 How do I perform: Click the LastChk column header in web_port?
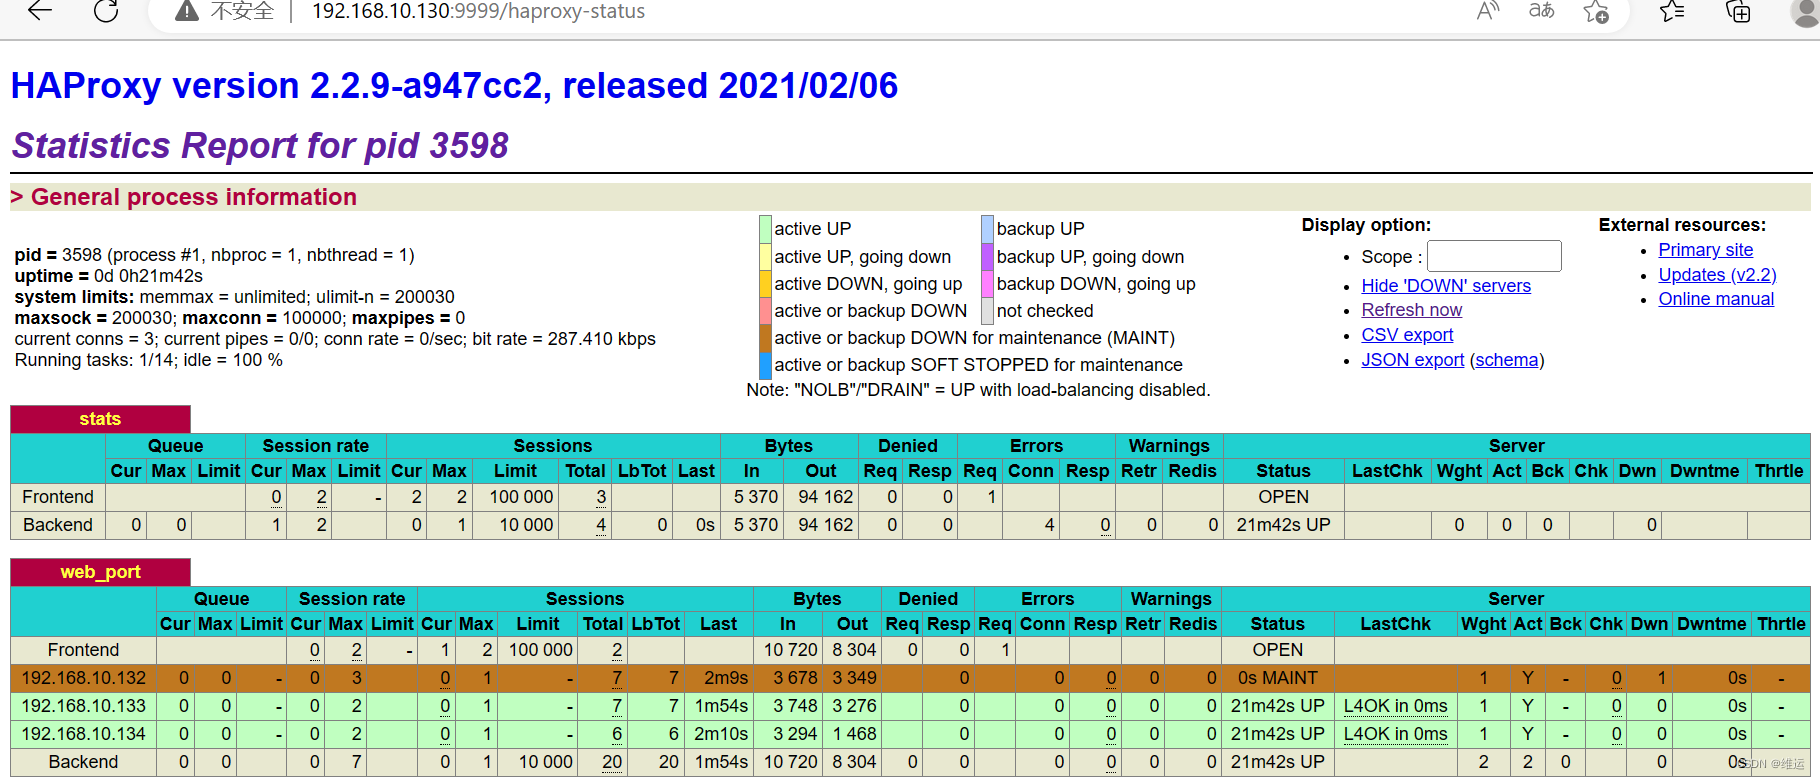coord(1395,624)
